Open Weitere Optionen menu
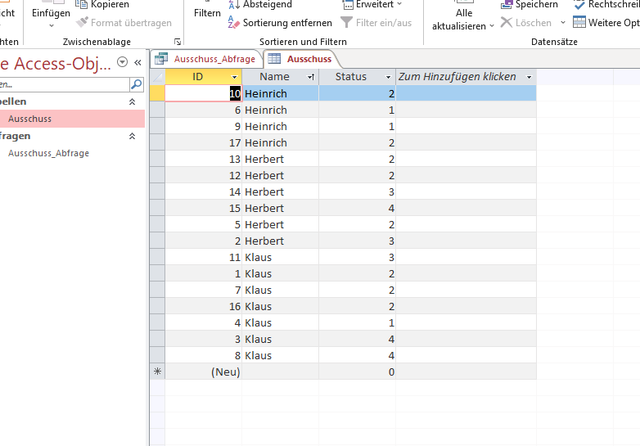Image resolution: width=640 pixels, height=446 pixels. click(606, 22)
